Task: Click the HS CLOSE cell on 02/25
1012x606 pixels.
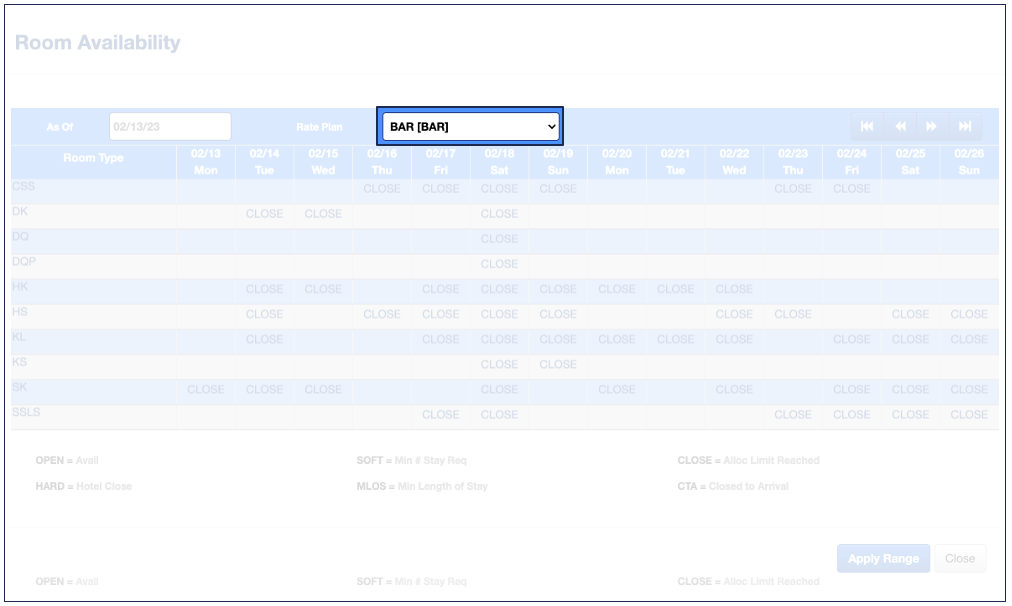Action: click(x=910, y=314)
